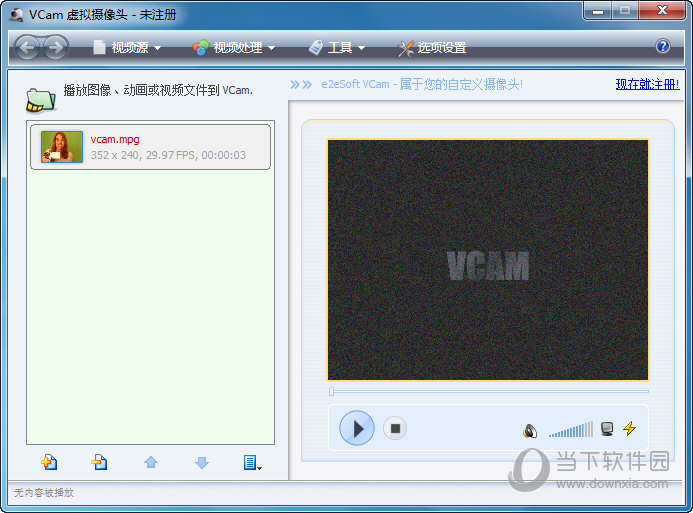
Task: Open the 工具 menu
Action: [337, 47]
